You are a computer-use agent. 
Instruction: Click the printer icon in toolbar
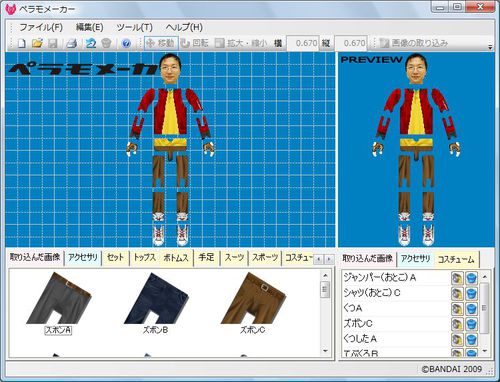71,43
